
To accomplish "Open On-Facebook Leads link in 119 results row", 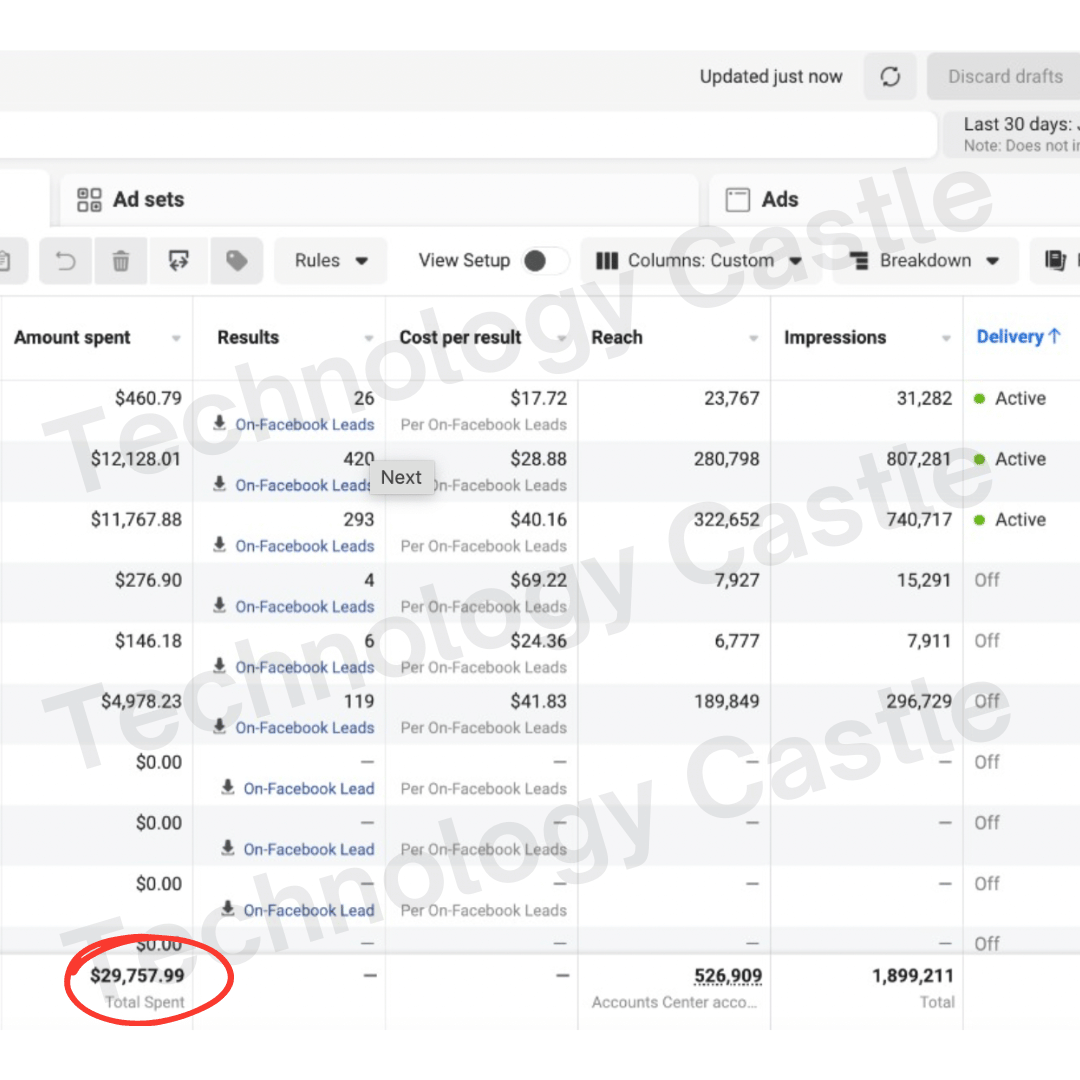I will coord(304,728).
